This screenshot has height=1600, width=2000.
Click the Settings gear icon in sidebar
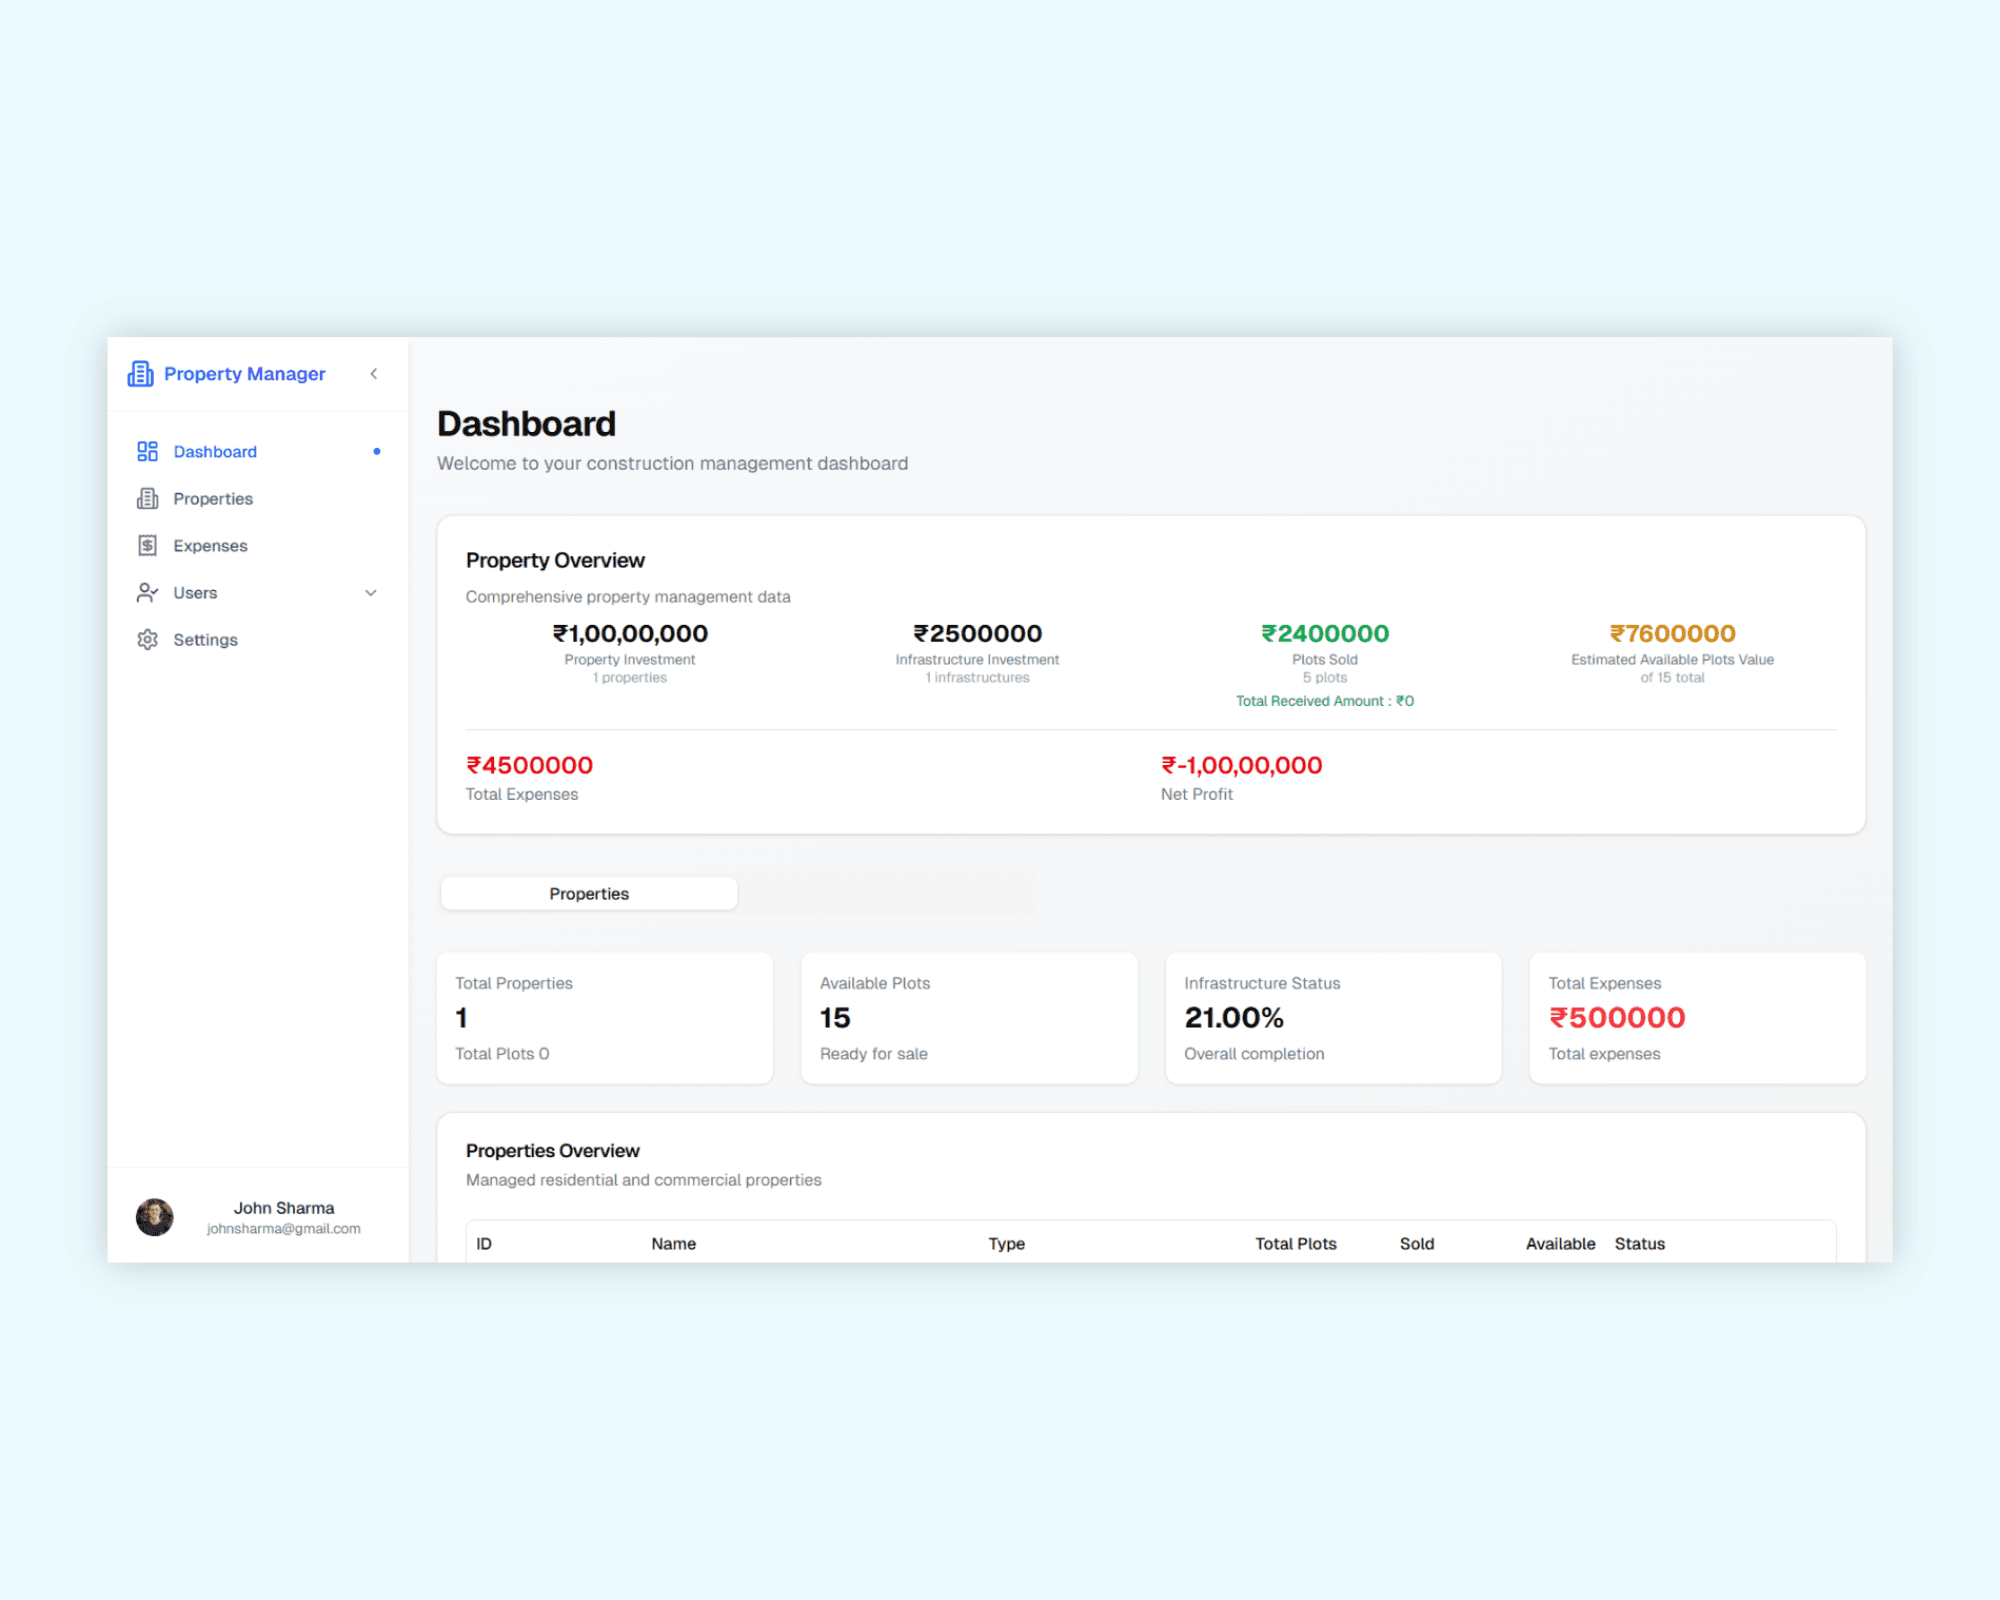click(x=148, y=640)
